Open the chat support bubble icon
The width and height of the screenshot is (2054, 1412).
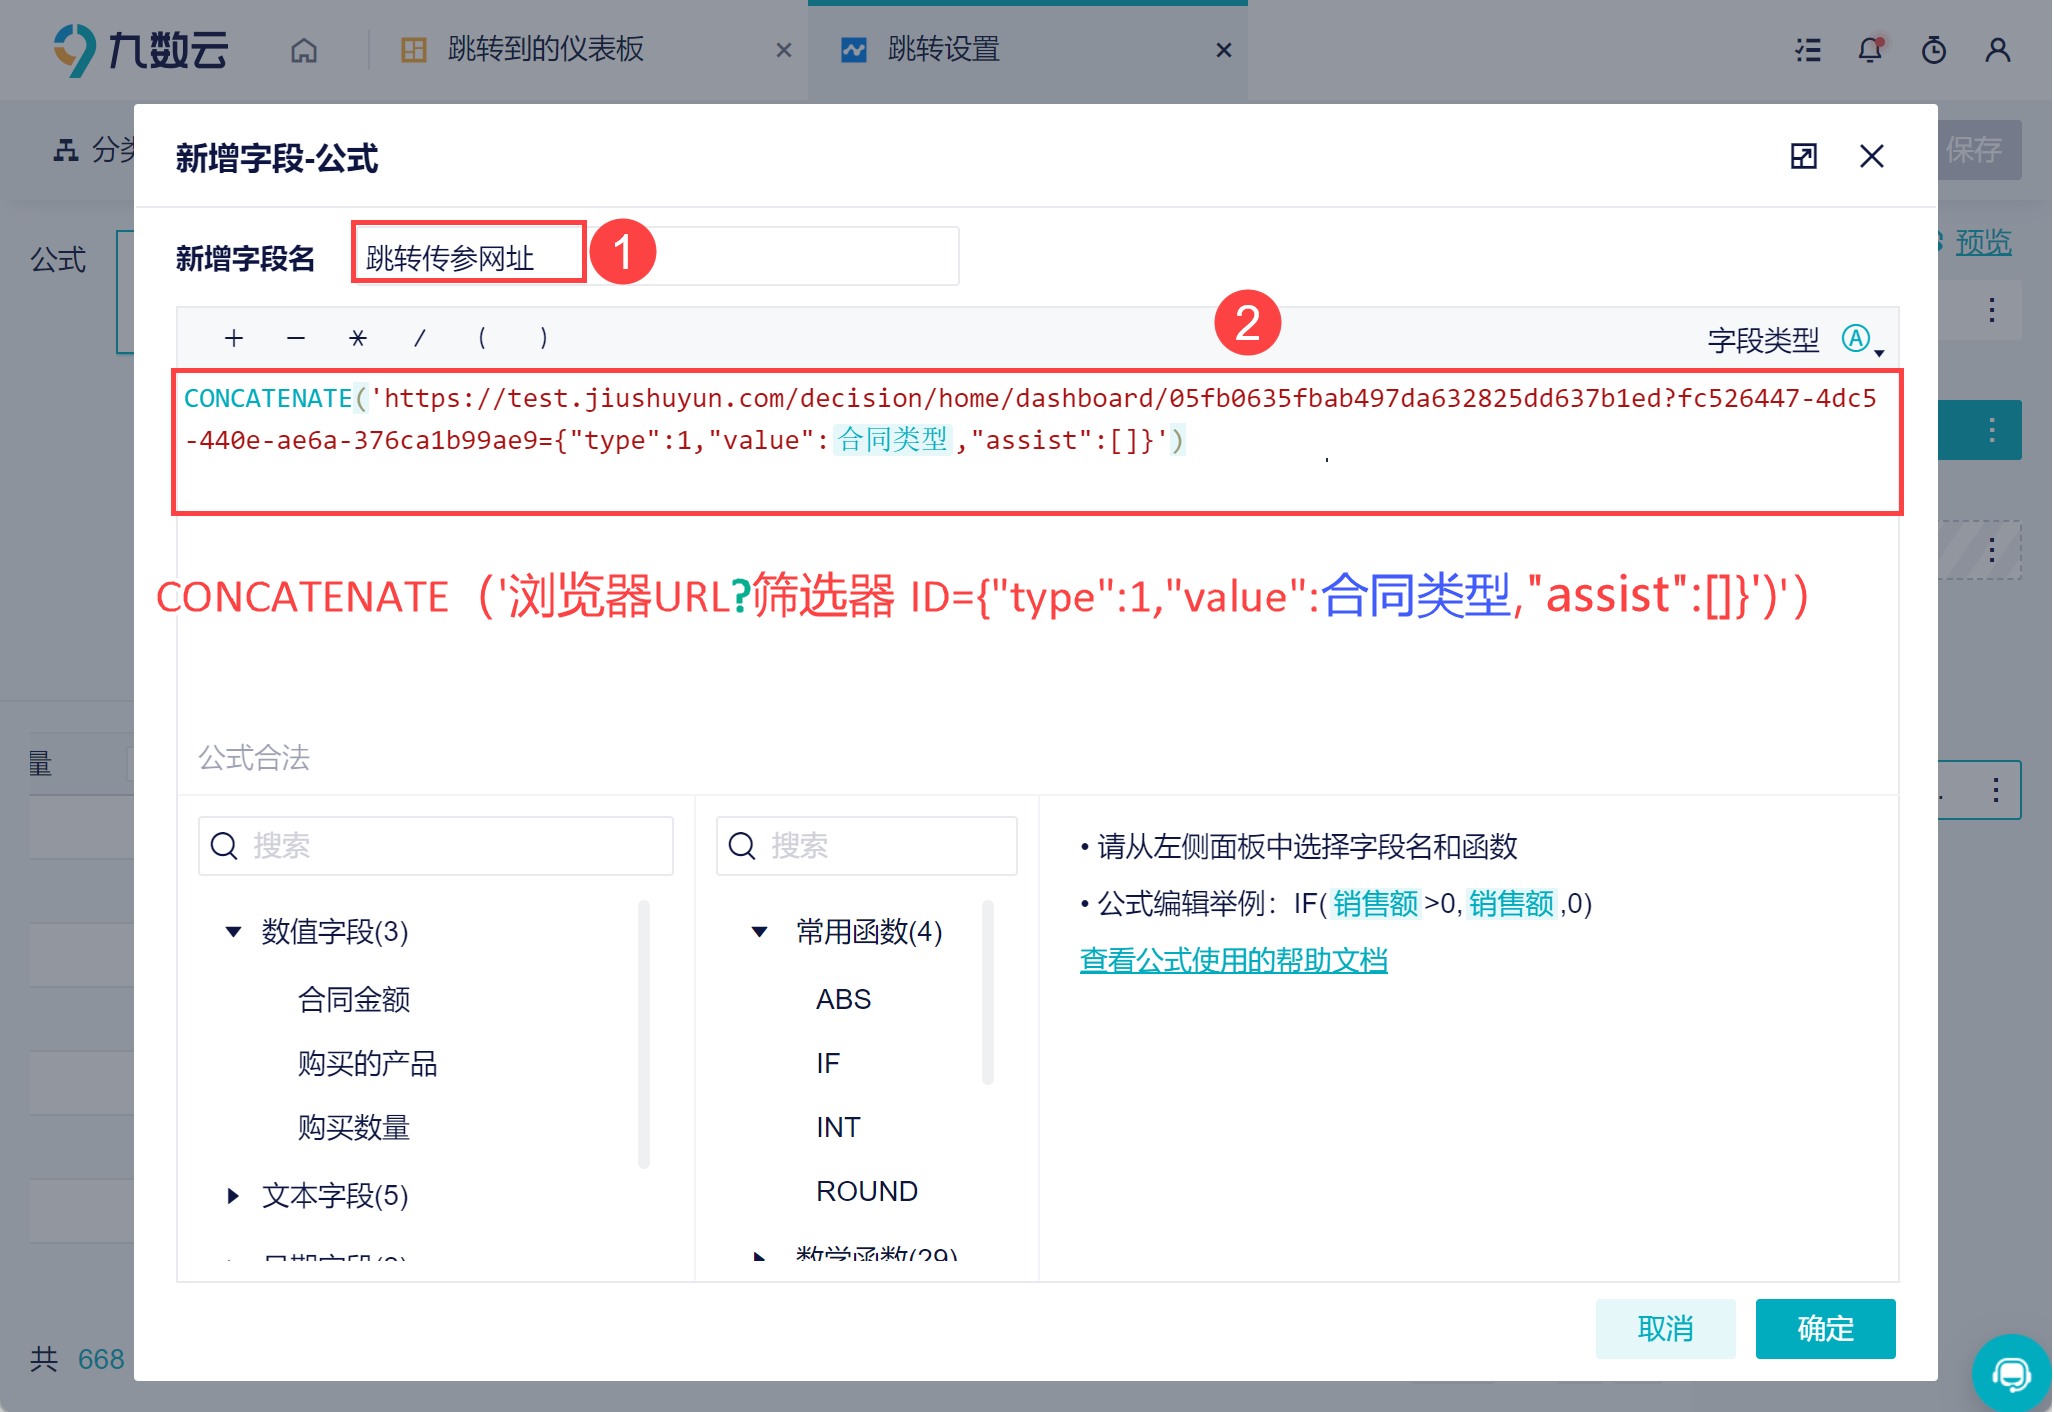tap(2011, 1373)
